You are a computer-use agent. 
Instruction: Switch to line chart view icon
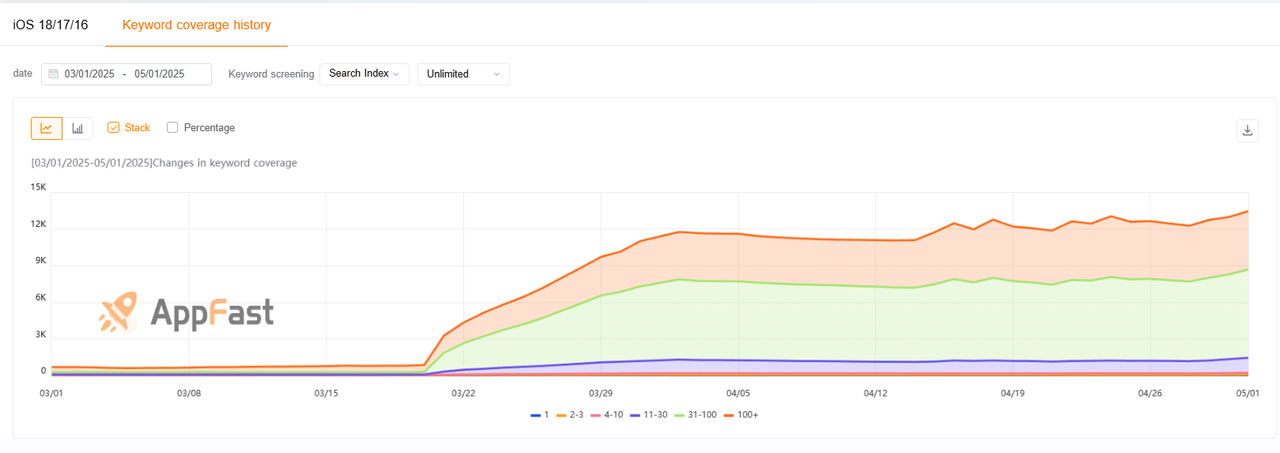46,128
